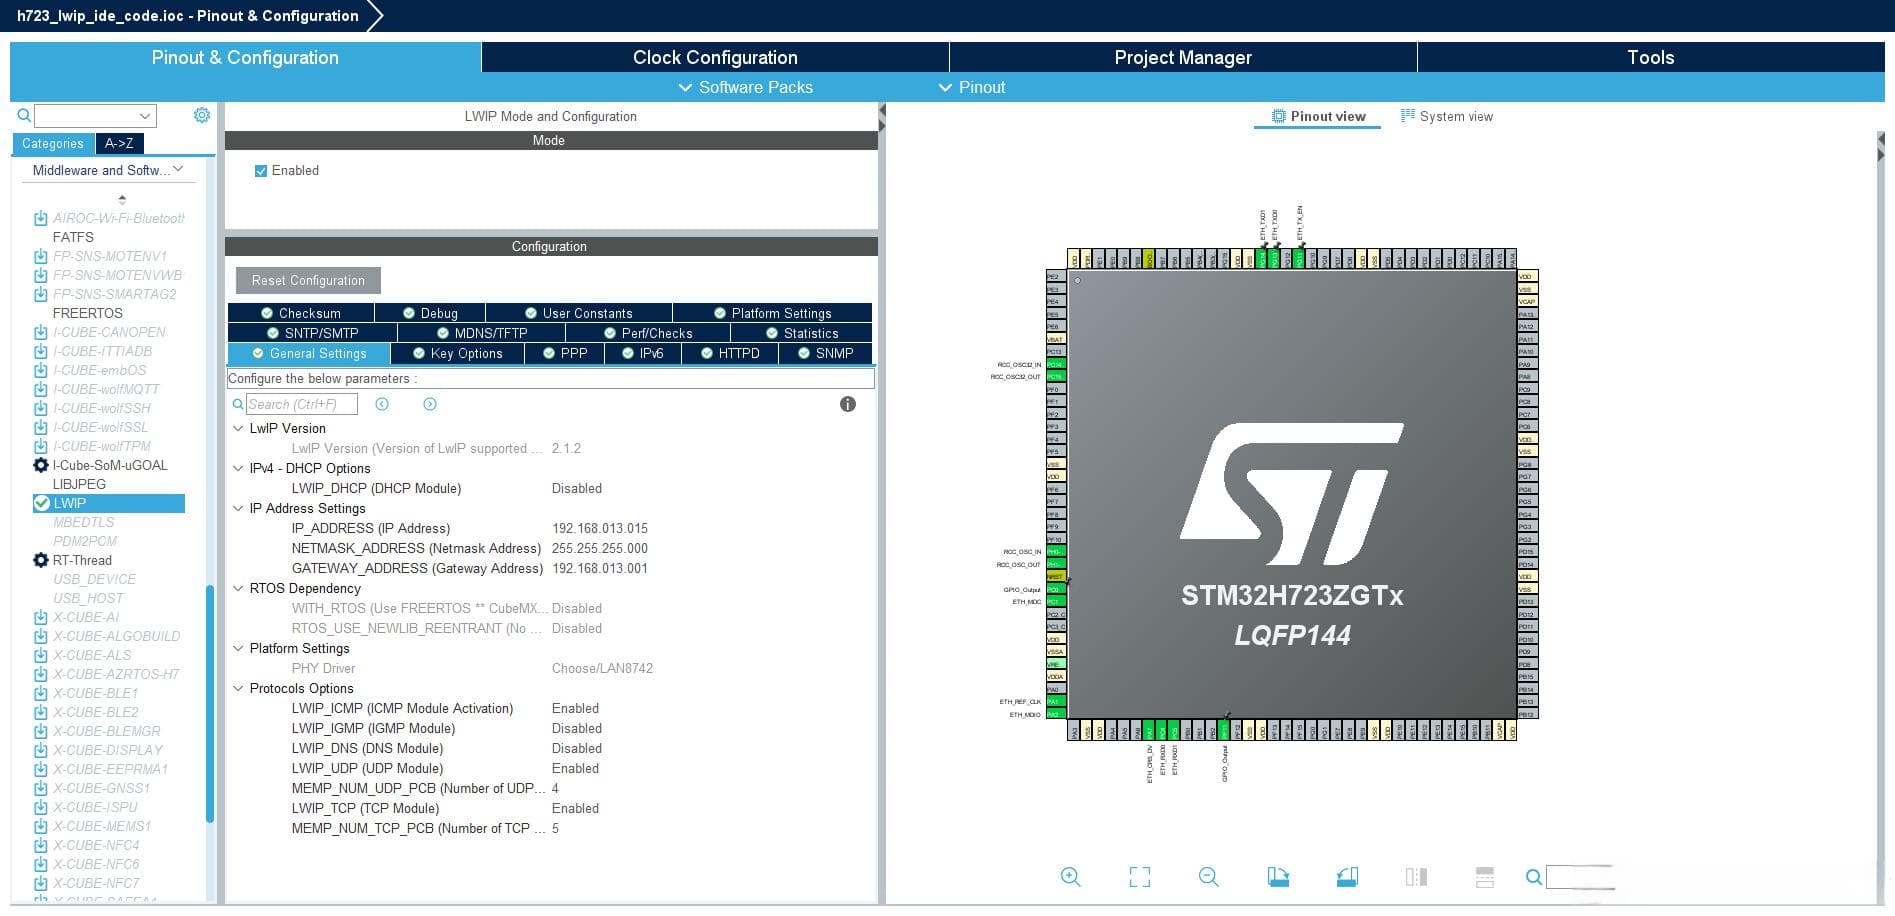Image resolution: width=1895 pixels, height=916 pixels.
Task: Open the Tools tab
Action: coord(1650,57)
